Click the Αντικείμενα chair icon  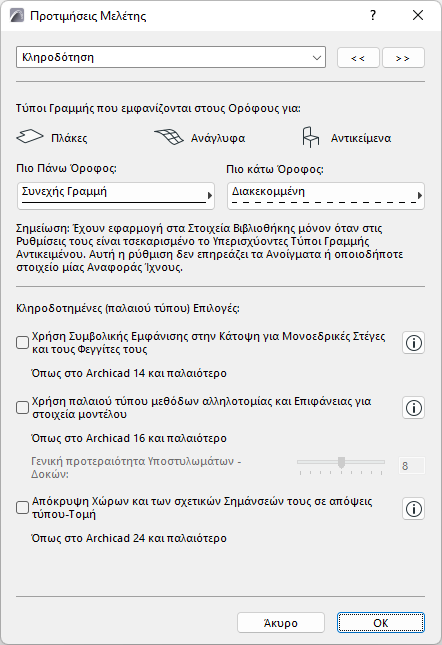310,137
